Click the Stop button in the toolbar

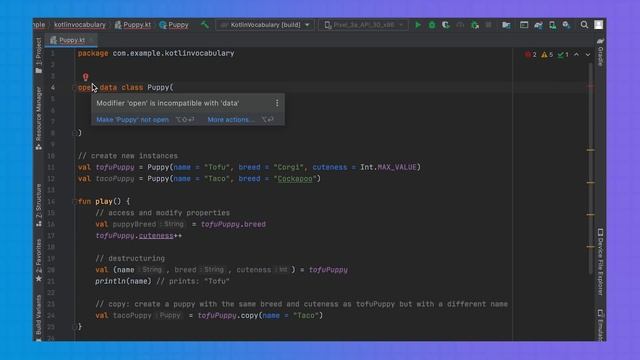tap(488, 25)
